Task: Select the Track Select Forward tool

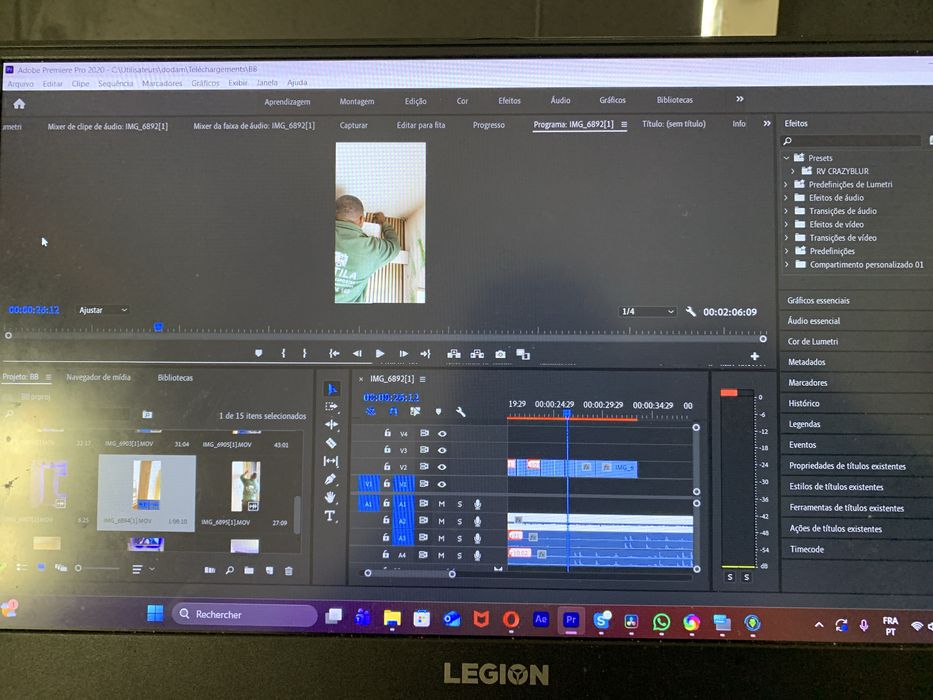Action: pos(331,407)
